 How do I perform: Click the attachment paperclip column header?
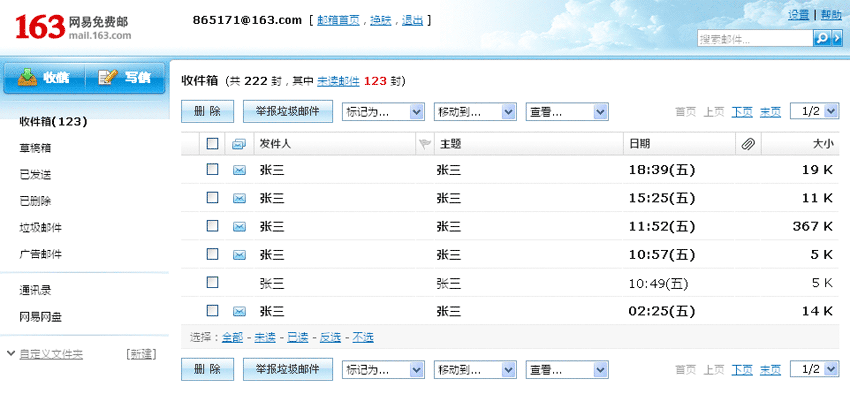pyautogui.click(x=748, y=144)
